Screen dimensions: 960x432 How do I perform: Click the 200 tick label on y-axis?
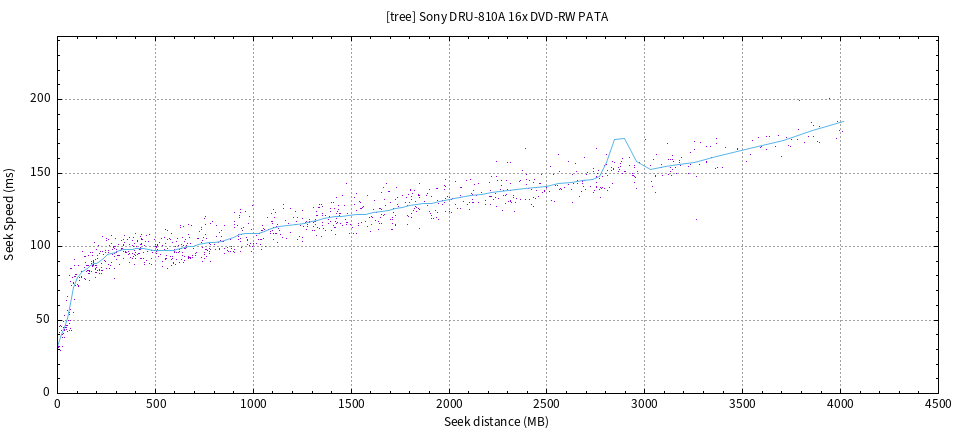pyautogui.click(x=39, y=99)
